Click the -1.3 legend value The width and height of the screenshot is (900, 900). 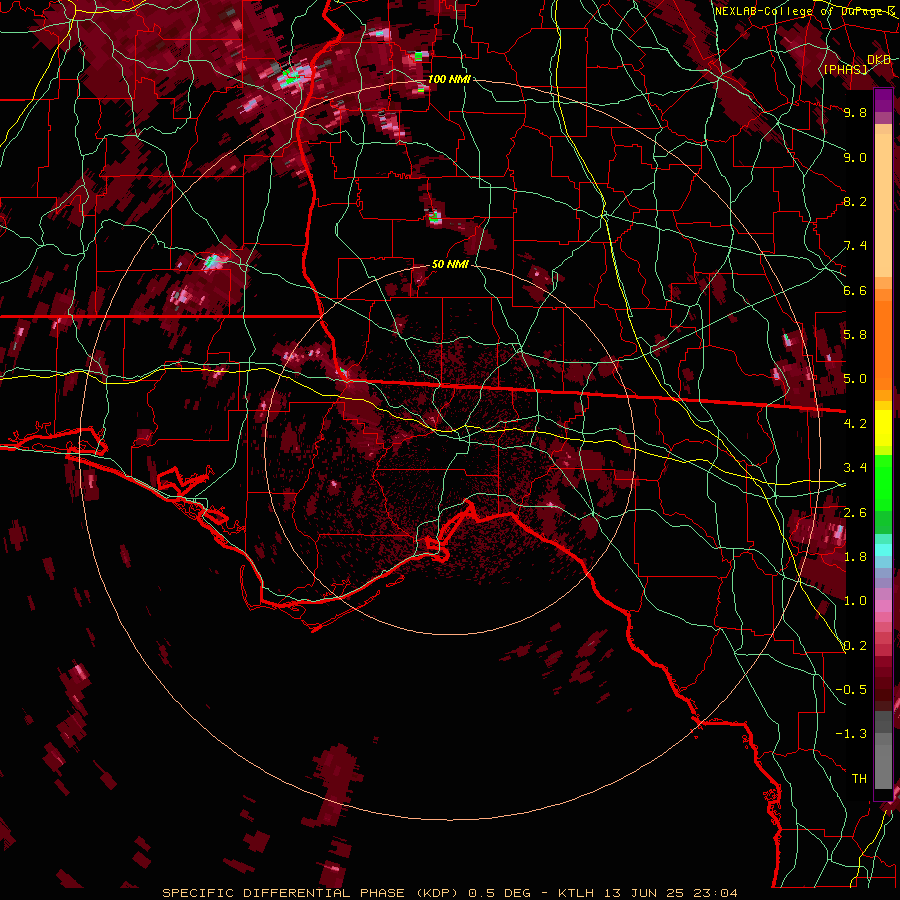[x=851, y=734]
